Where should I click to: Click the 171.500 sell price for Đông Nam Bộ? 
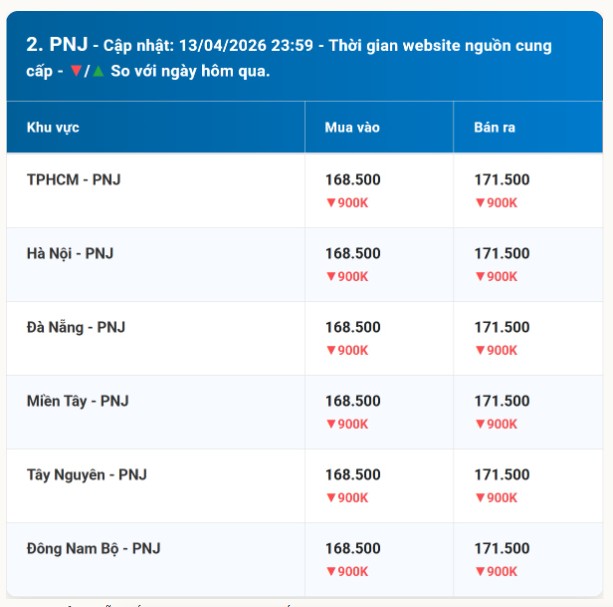tap(502, 548)
